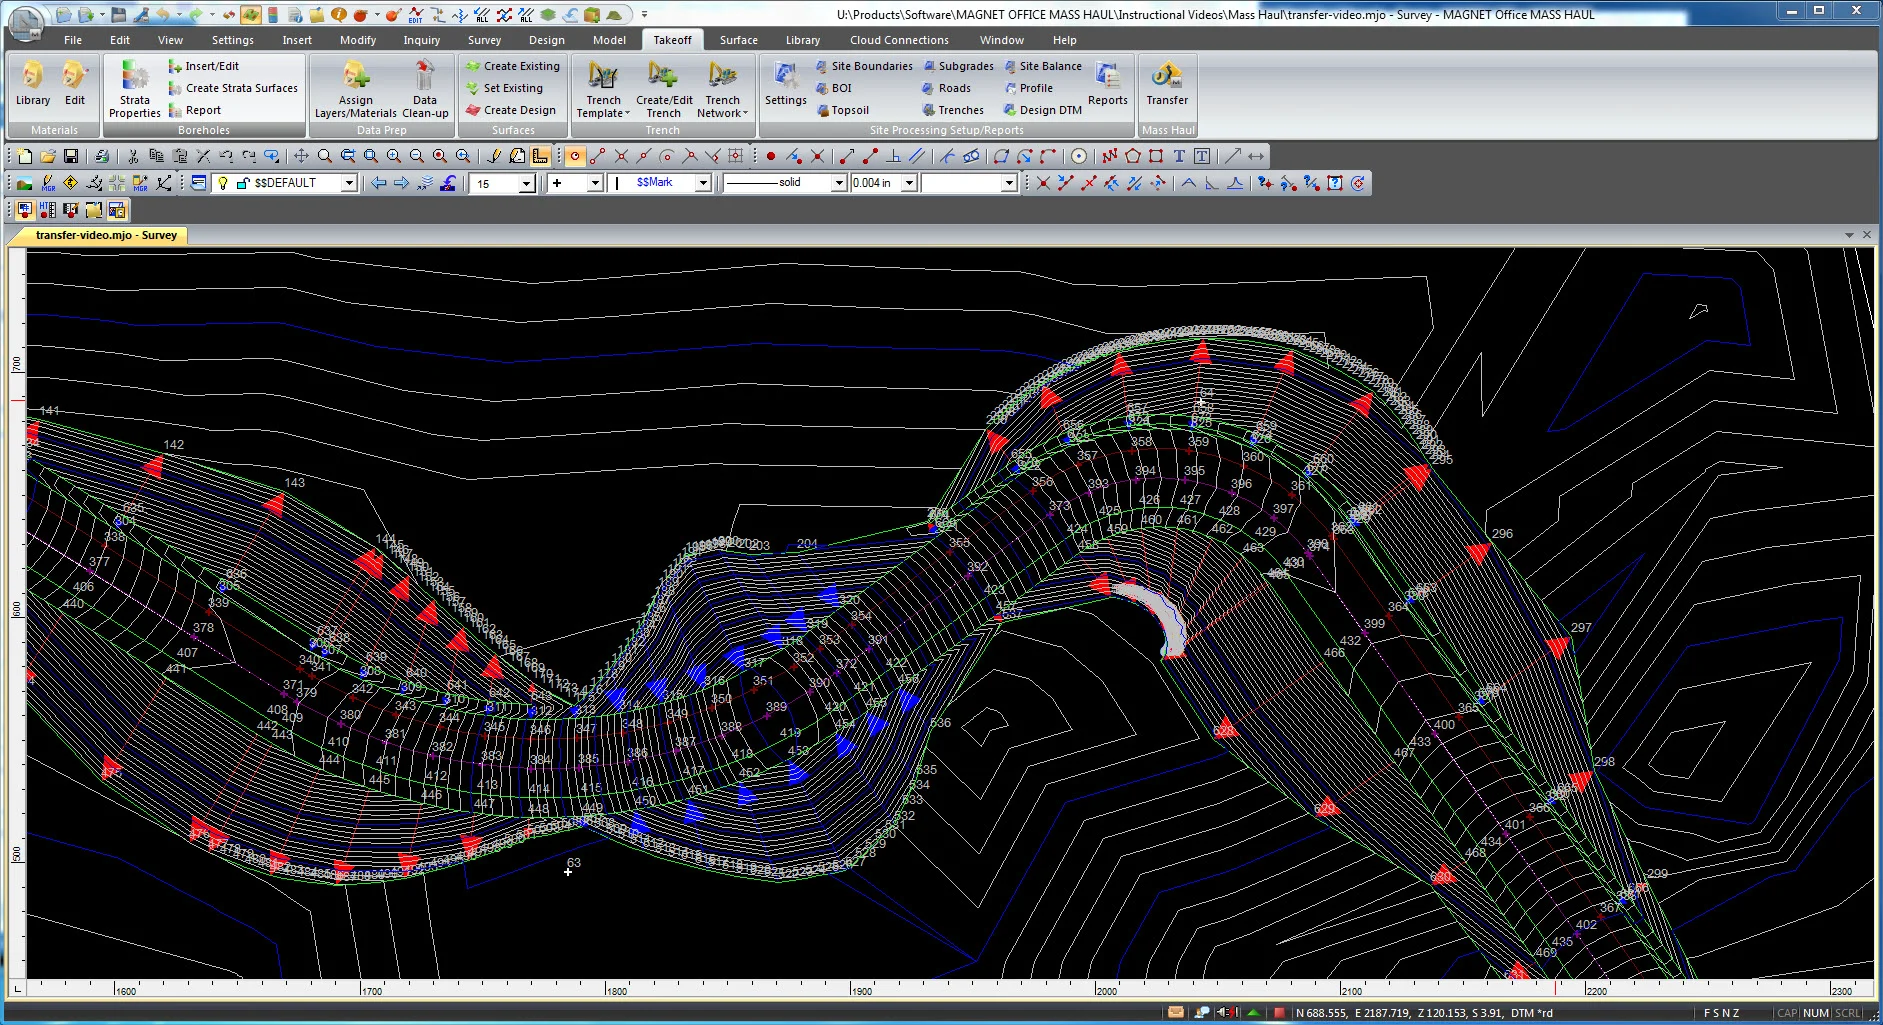Toggle the highlighted snap circle mode button
This screenshot has width=1883, height=1025.
tap(575, 156)
